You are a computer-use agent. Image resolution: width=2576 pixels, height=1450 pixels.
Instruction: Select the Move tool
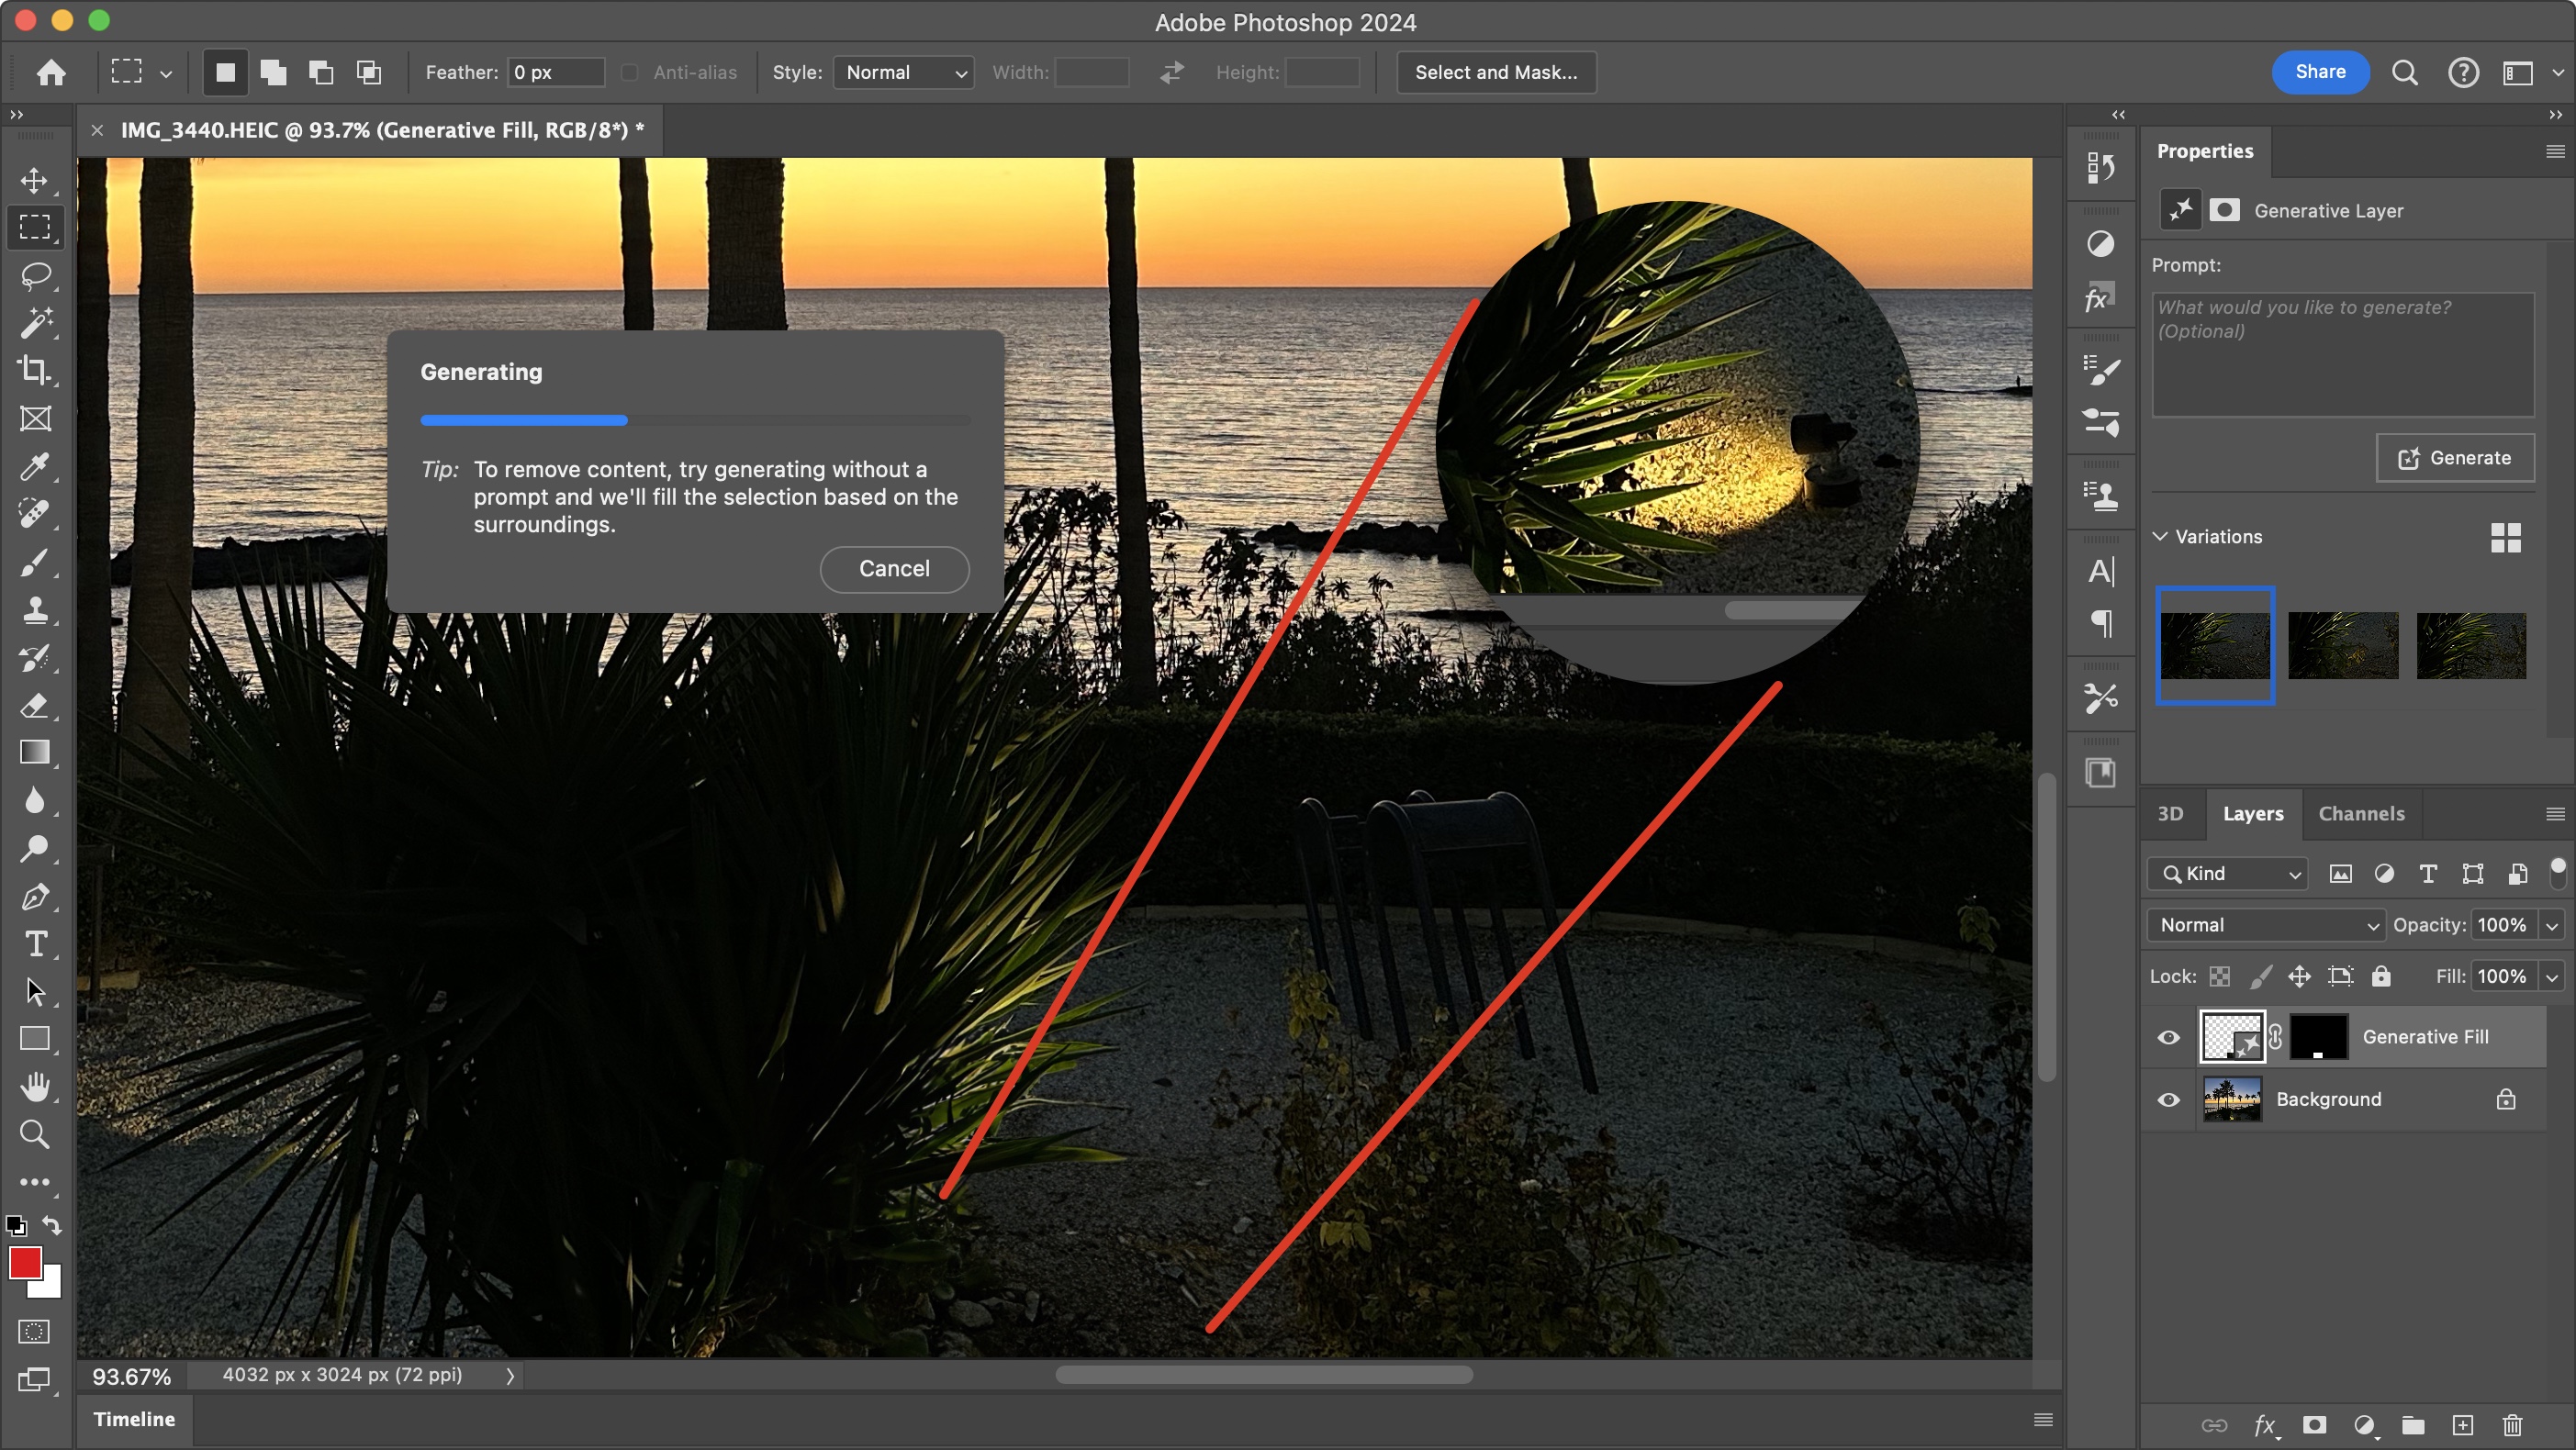35,181
